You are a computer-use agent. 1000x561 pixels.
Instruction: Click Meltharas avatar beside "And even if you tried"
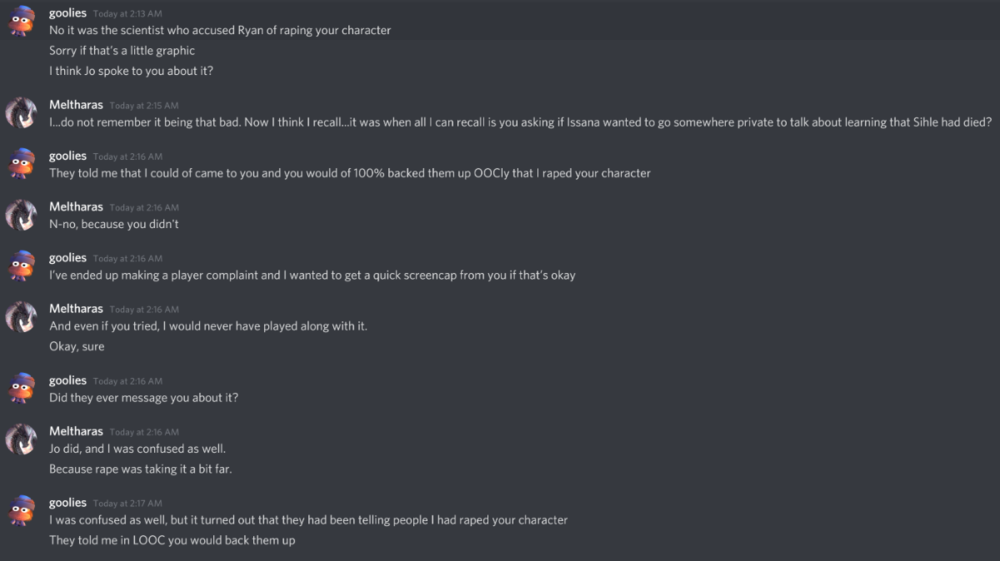[x=22, y=317]
